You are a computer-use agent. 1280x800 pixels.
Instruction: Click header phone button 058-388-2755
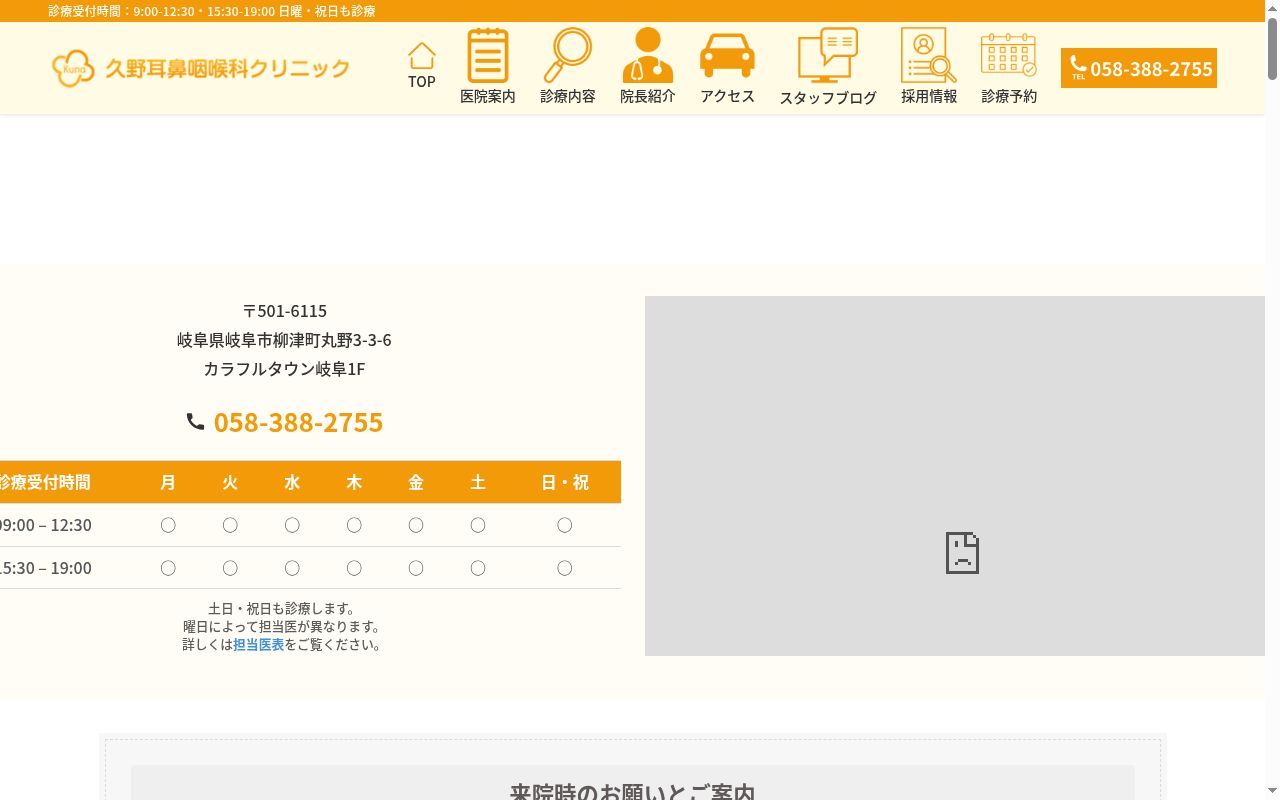pyautogui.click(x=1139, y=68)
